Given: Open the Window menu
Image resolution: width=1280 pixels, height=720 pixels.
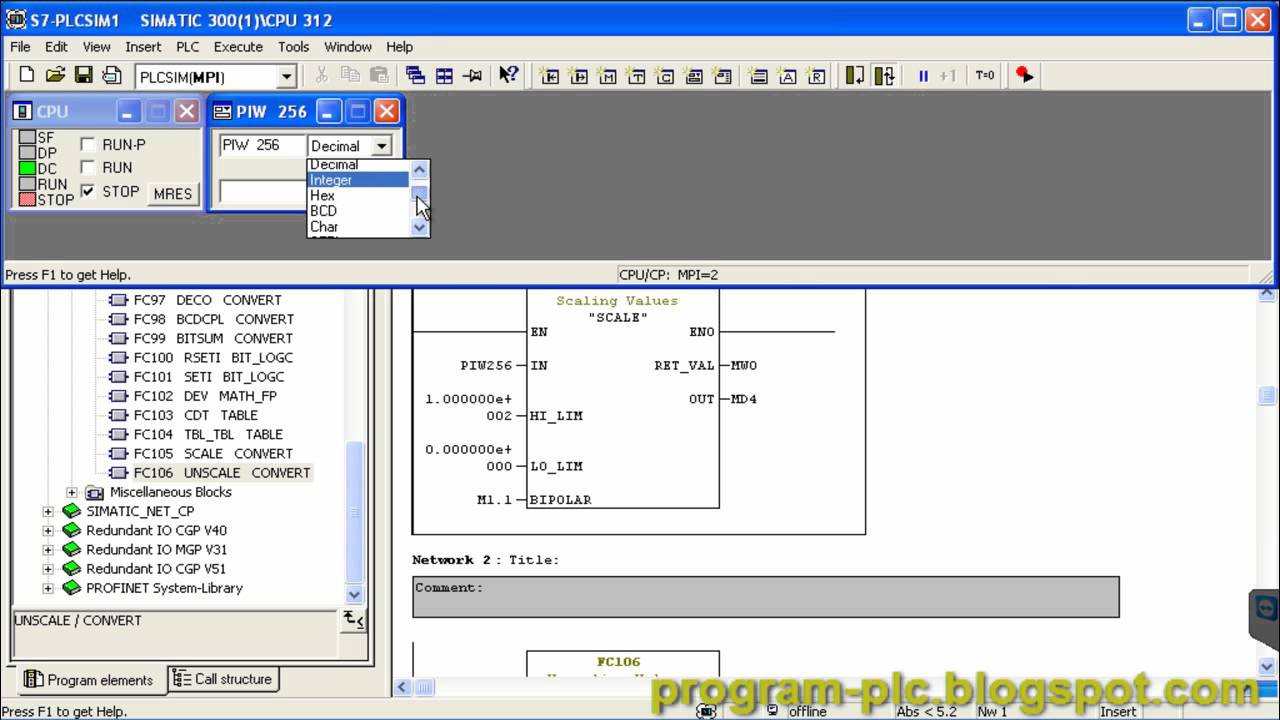Looking at the screenshot, I should [348, 46].
